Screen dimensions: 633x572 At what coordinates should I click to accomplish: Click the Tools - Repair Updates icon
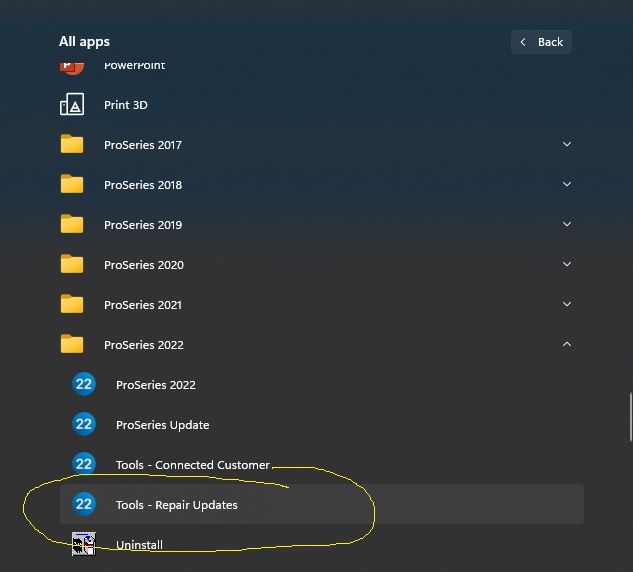click(x=84, y=505)
